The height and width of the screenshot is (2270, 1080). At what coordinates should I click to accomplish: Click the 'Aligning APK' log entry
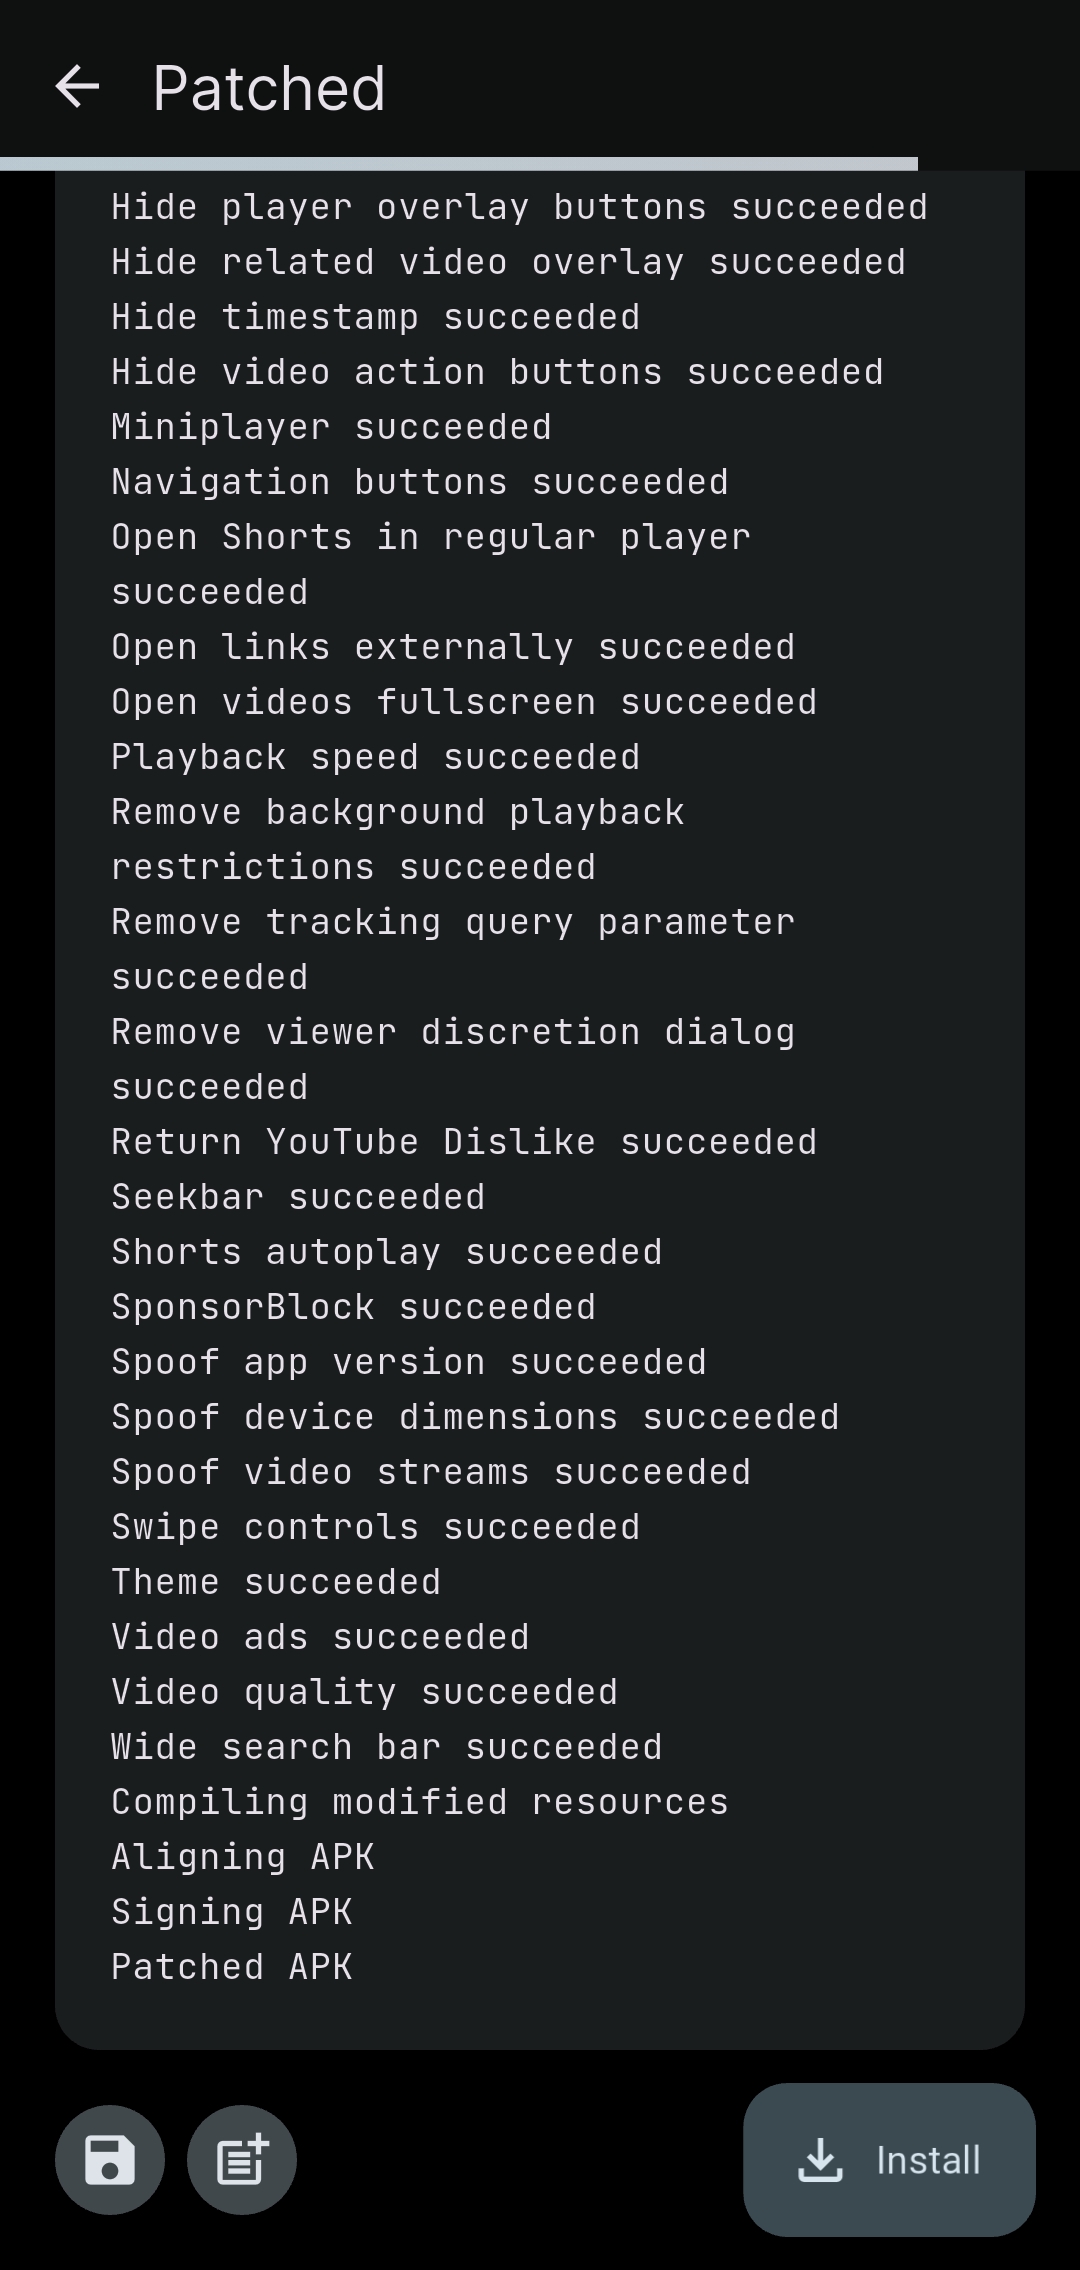point(242,1857)
